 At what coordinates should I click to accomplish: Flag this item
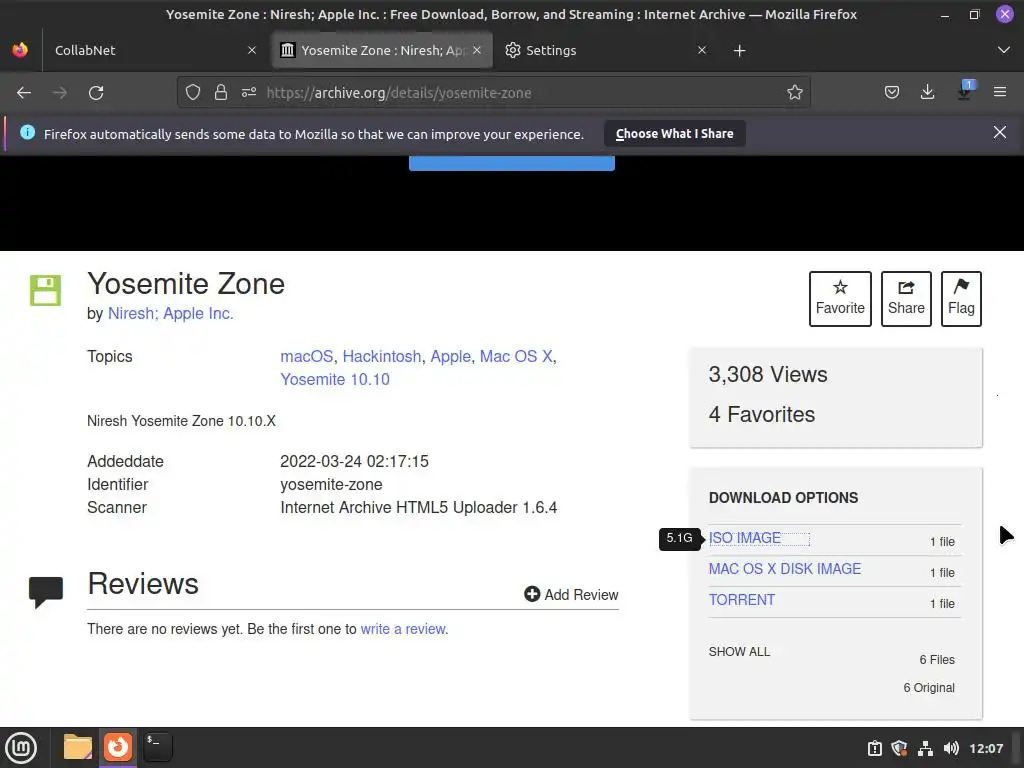click(961, 298)
